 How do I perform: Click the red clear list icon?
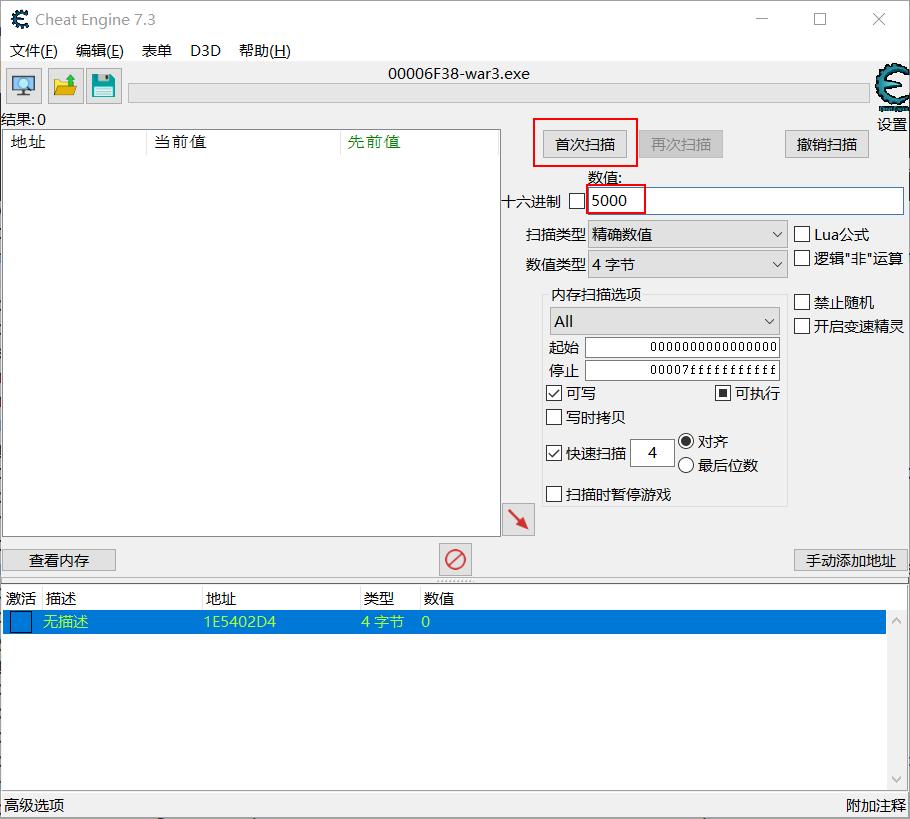click(x=456, y=559)
